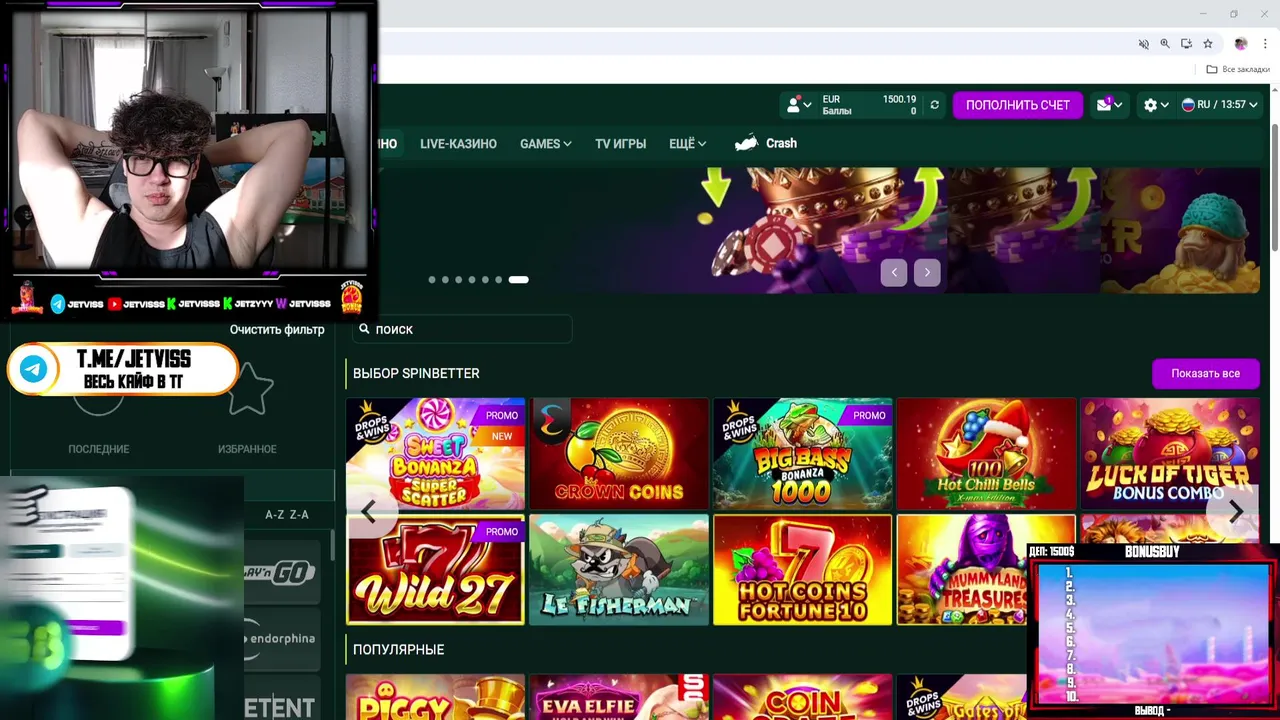
Task: Click Очистить фильтр link
Action: [277, 330]
